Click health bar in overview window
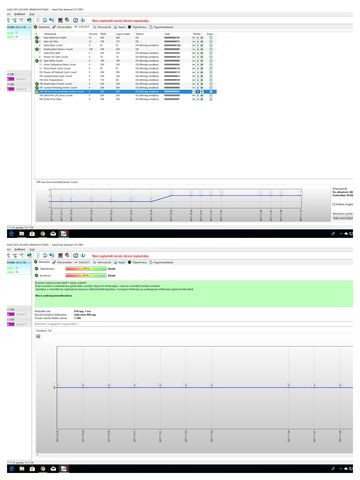Screen dimensions: 360x480 (x=86, y=276)
